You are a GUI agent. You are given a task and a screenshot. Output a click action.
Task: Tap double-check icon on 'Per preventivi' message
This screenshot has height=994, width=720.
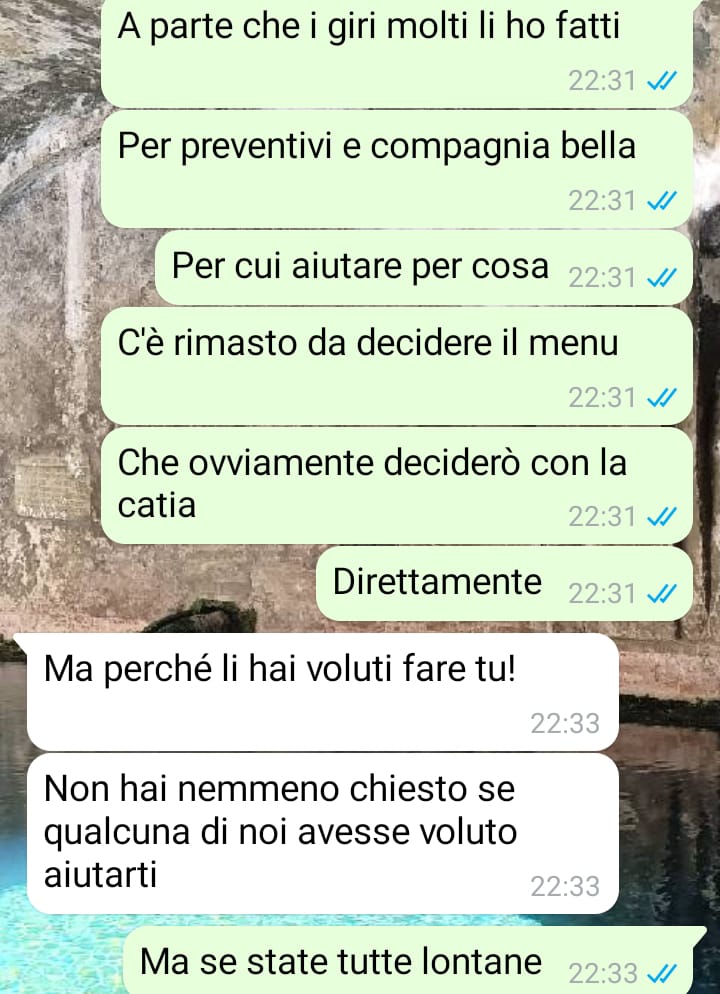[x=662, y=201]
